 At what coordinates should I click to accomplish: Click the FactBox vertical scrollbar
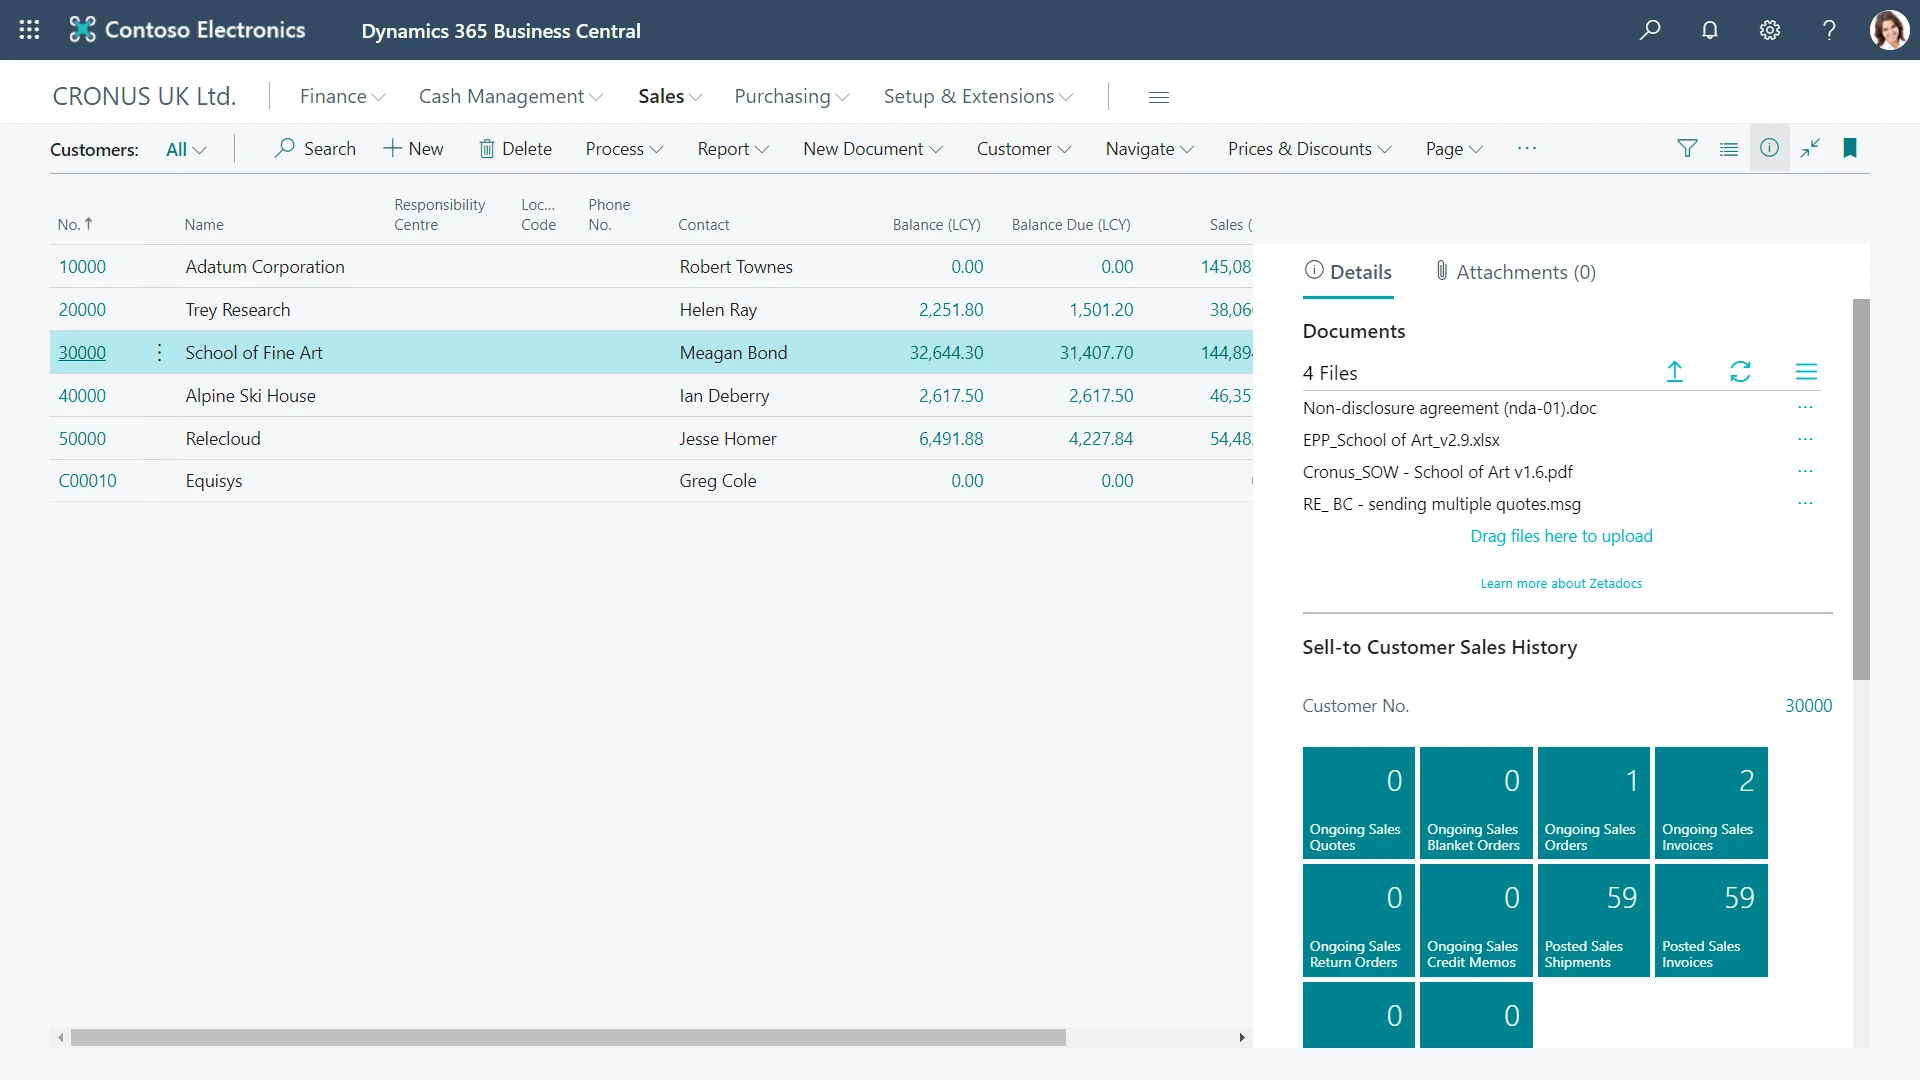1861,490
